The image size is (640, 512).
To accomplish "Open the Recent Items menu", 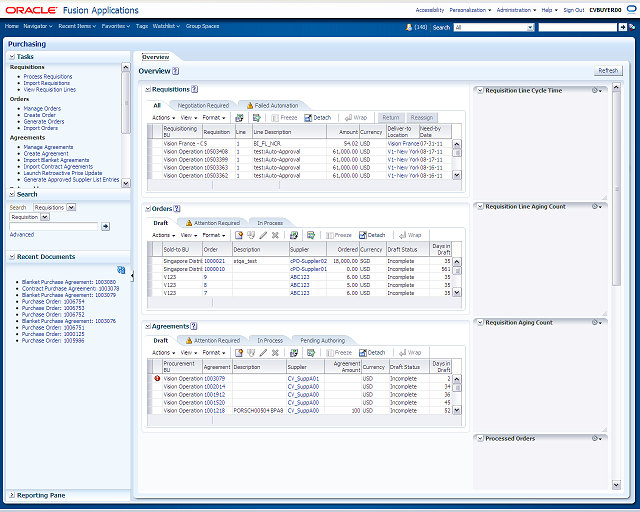I will coord(77,26).
